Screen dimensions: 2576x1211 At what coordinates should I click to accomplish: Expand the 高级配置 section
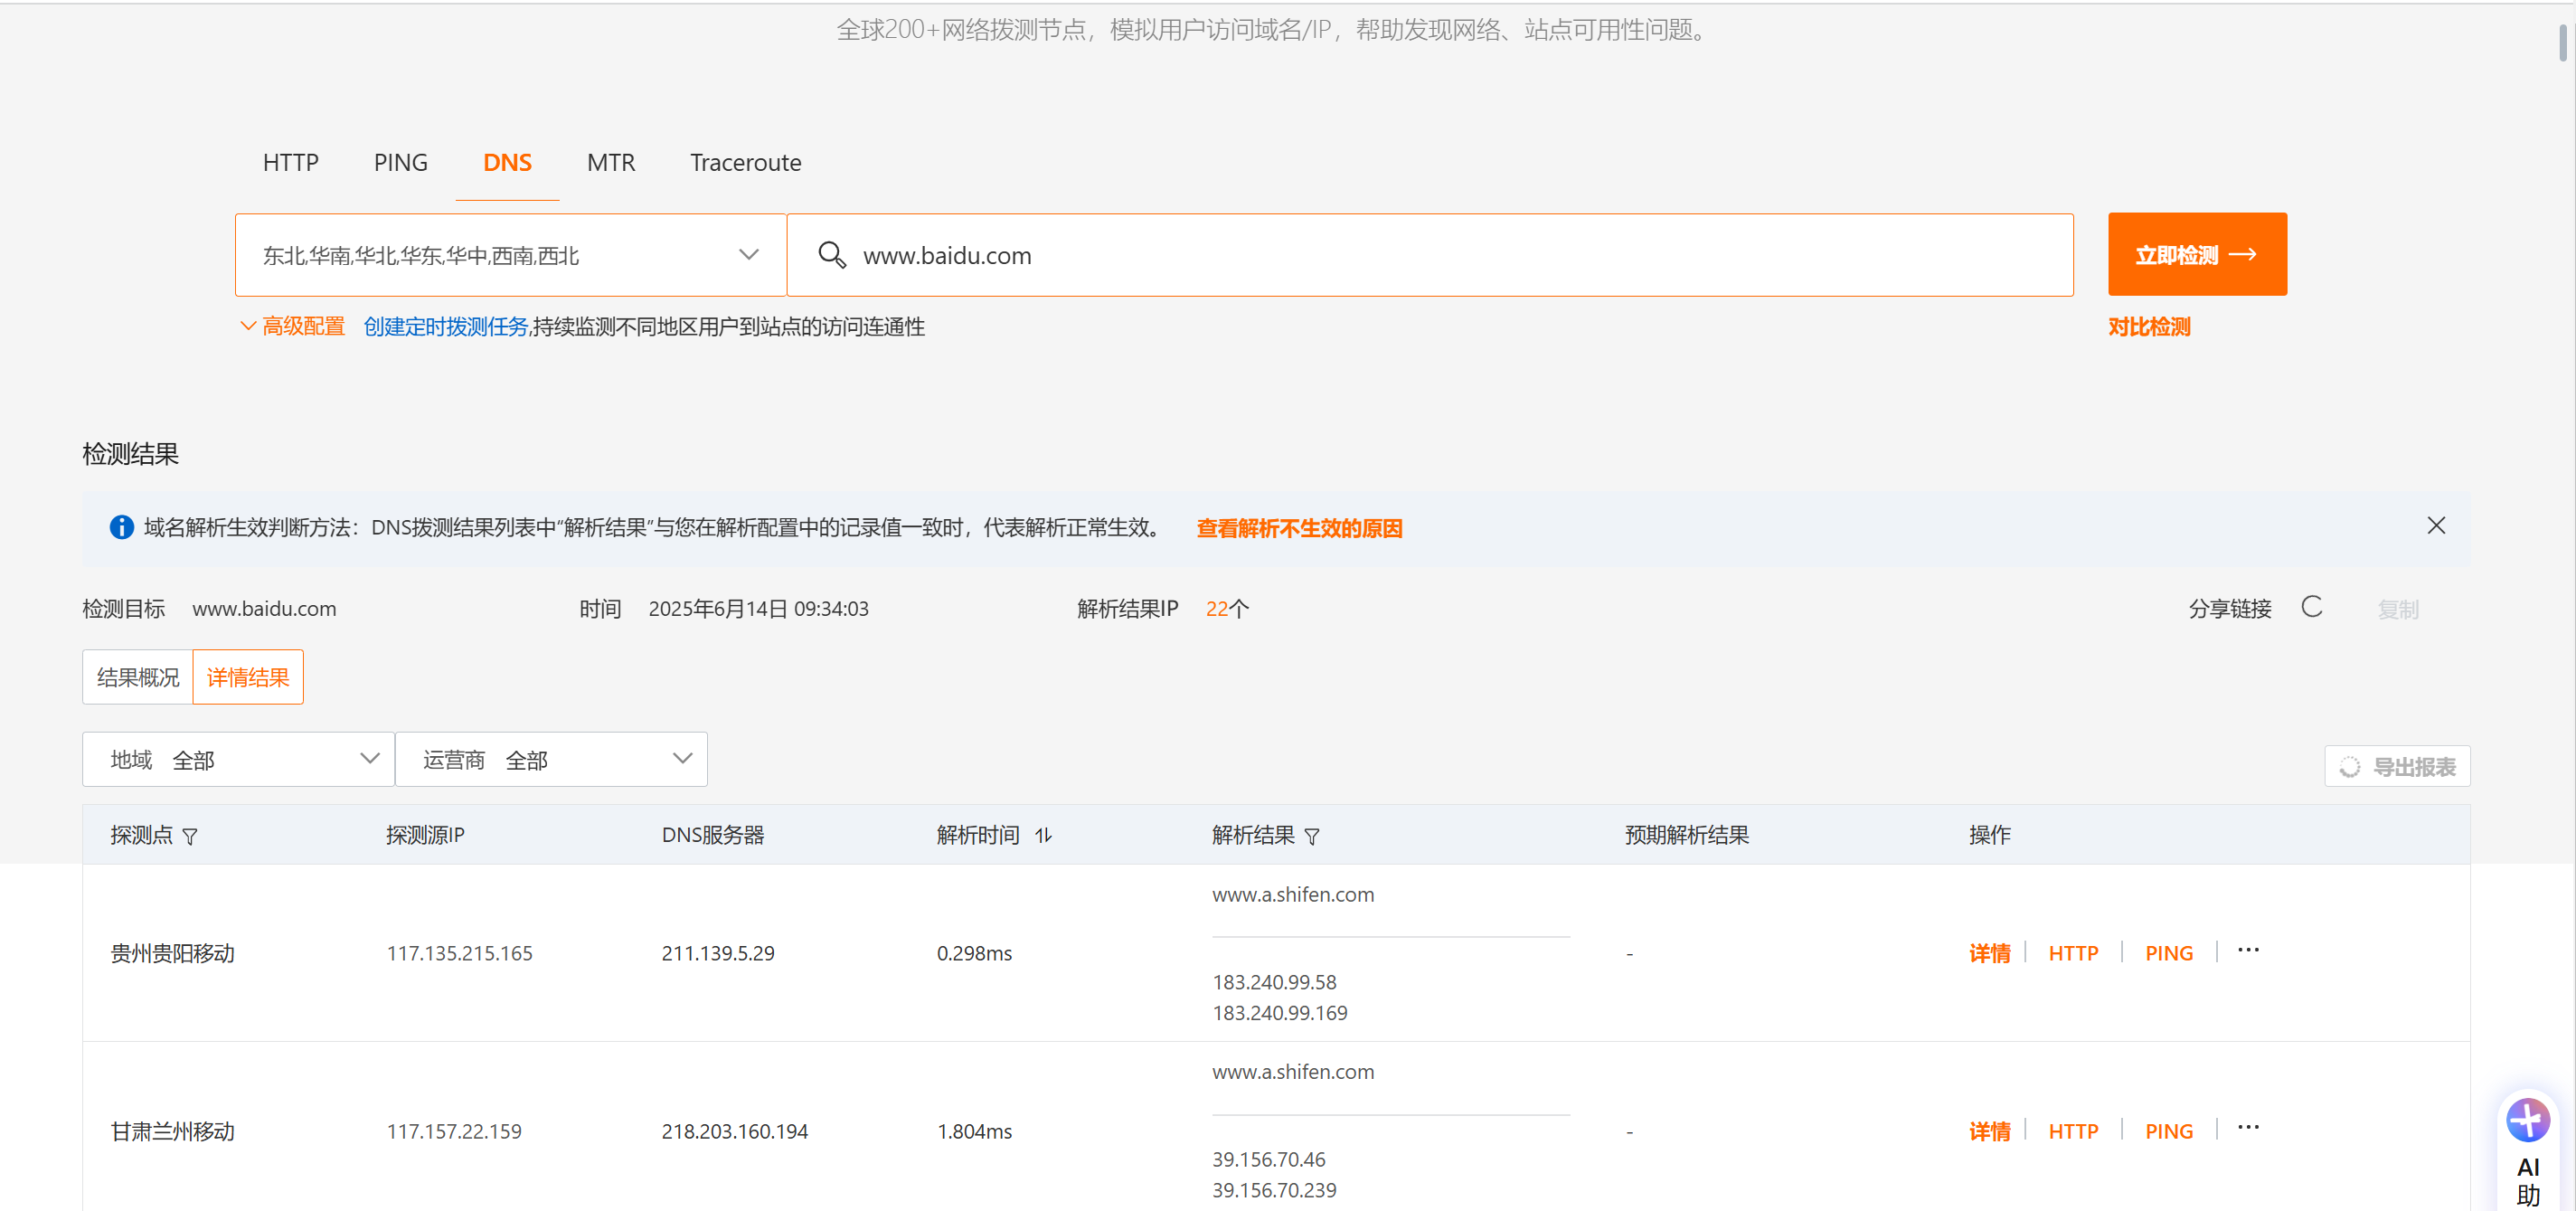tap(292, 327)
